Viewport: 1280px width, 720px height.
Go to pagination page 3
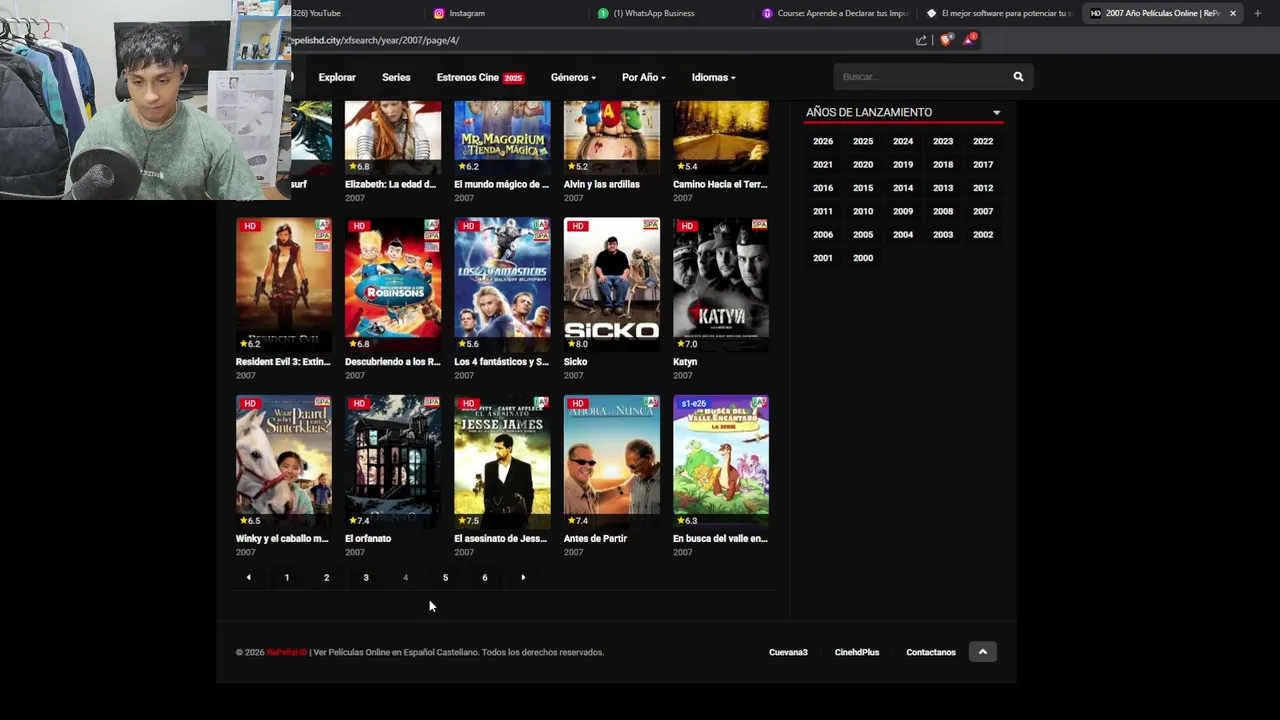click(366, 577)
